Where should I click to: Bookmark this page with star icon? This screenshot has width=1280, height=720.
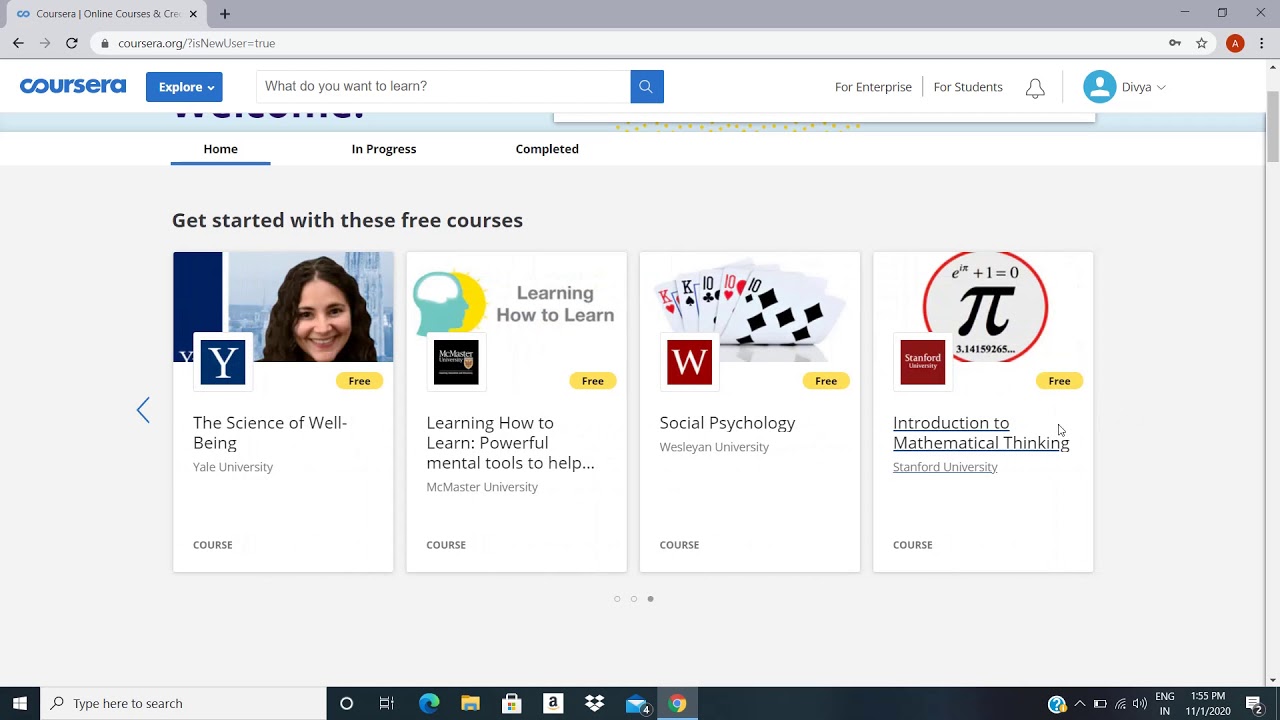[1201, 43]
